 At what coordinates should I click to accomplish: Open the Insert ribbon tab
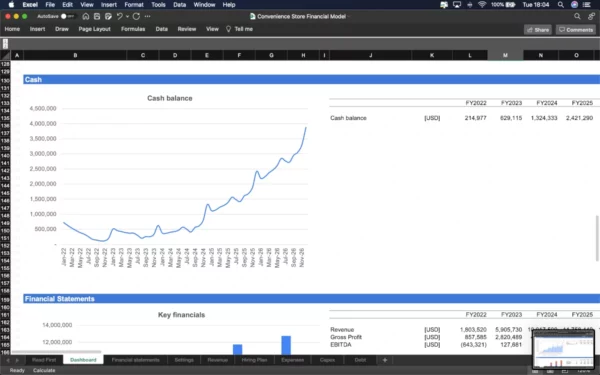38,29
